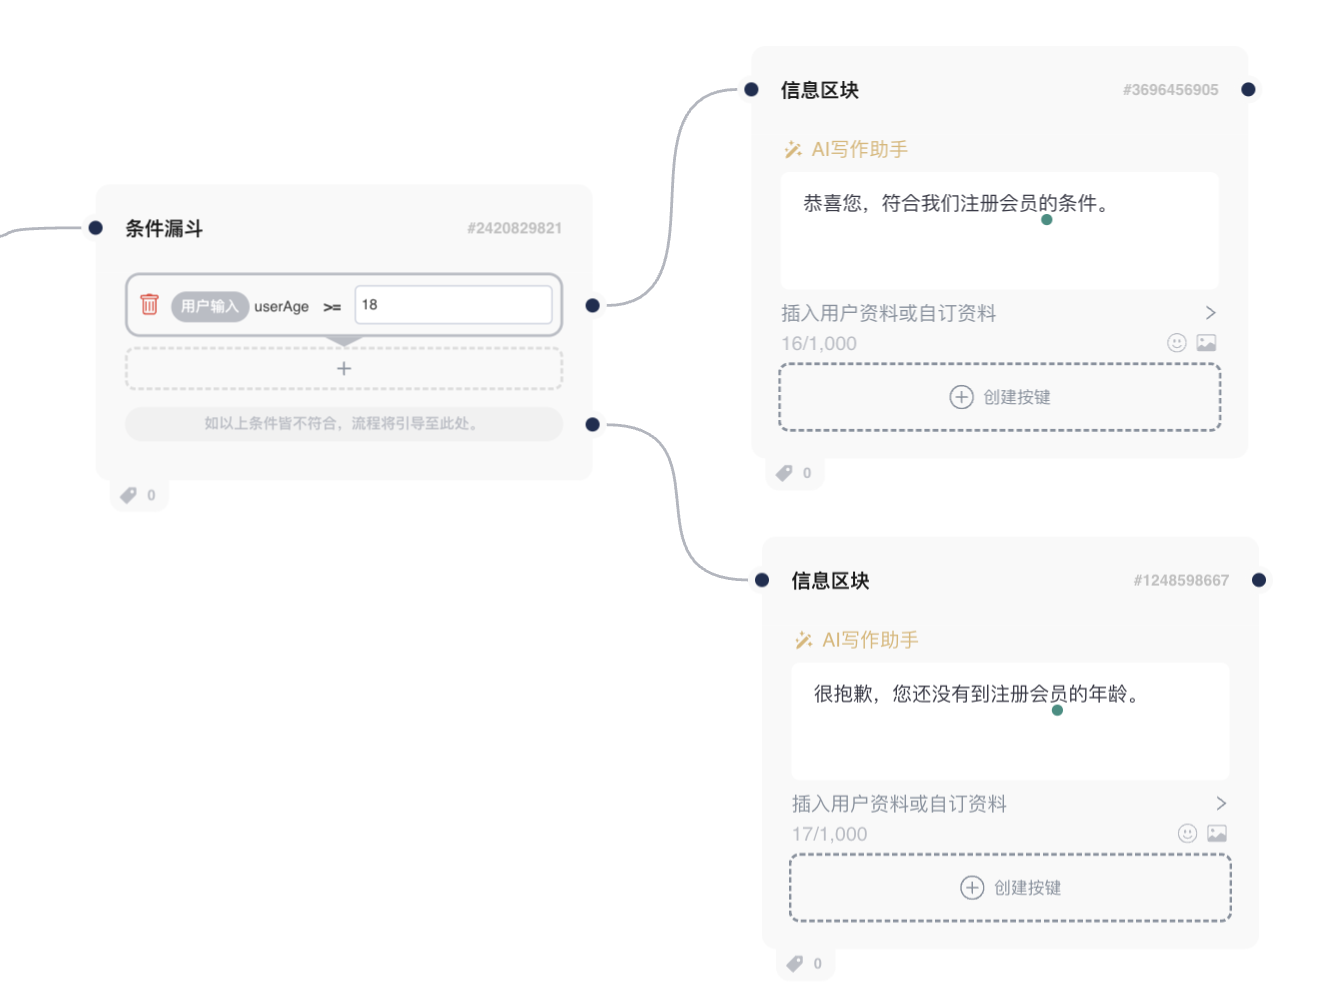Image resolution: width=1326 pixels, height=1004 pixels.
Task: Click the tag icon under the top 信息区块
Action: pos(785,473)
